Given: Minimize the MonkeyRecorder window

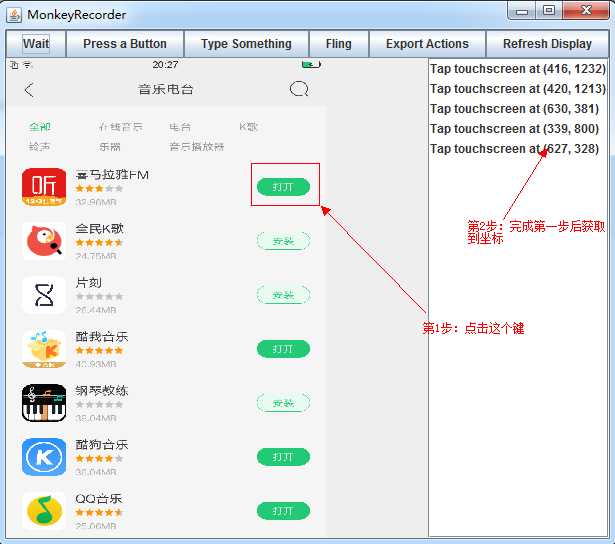Looking at the screenshot, I should tap(522, 10).
